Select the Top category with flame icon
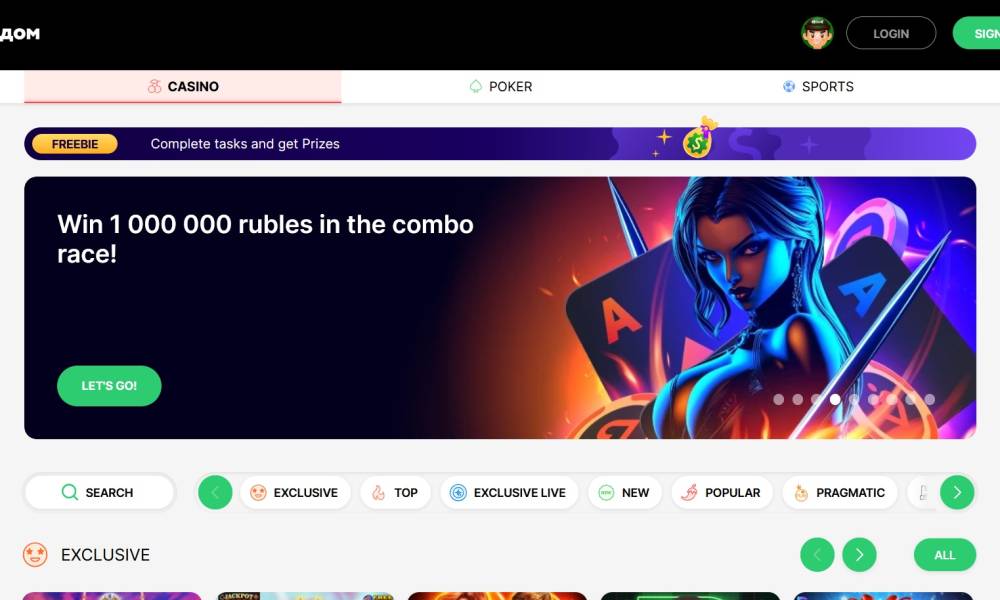The image size is (1000, 600). point(395,492)
